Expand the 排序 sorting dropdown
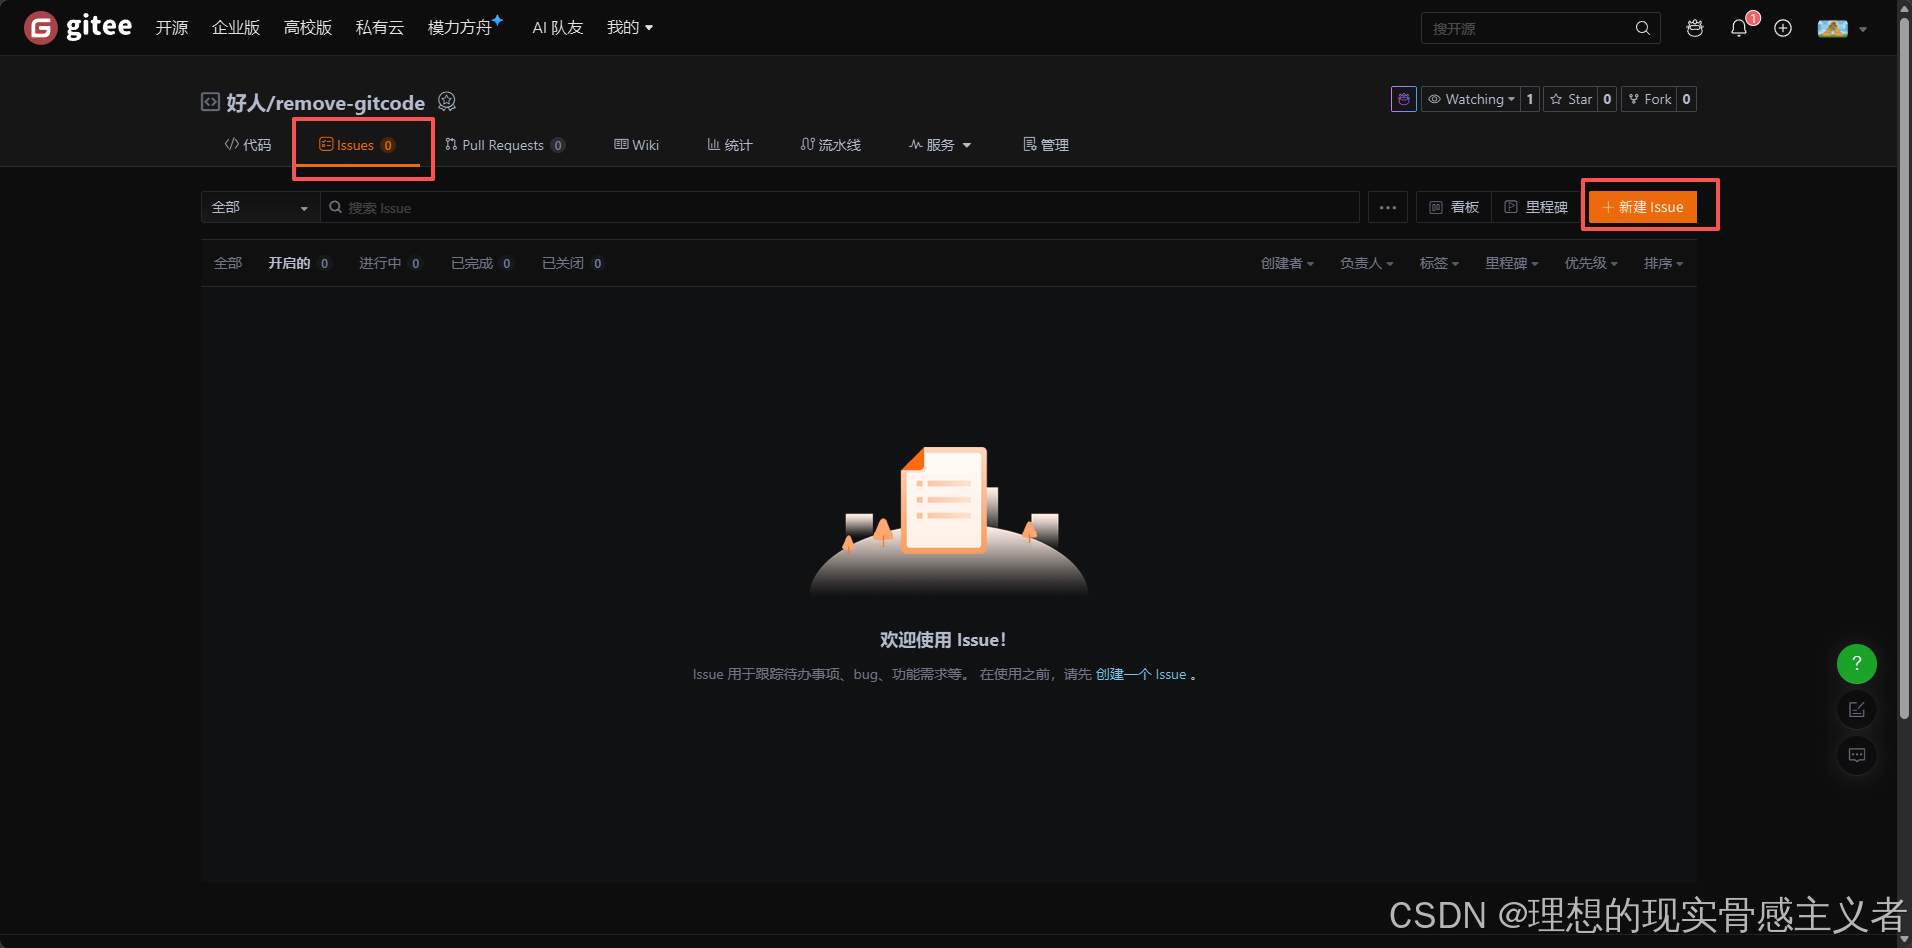The image size is (1912, 948). click(x=1663, y=263)
